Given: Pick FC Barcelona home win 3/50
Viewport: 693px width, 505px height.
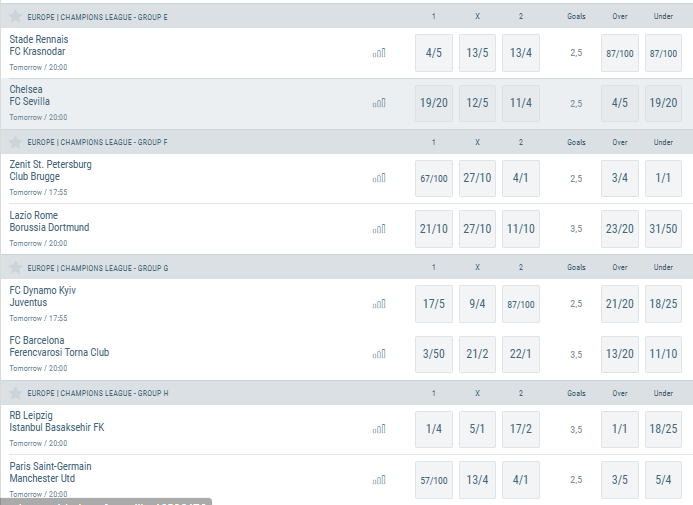Looking at the screenshot, I should pyautogui.click(x=434, y=354).
